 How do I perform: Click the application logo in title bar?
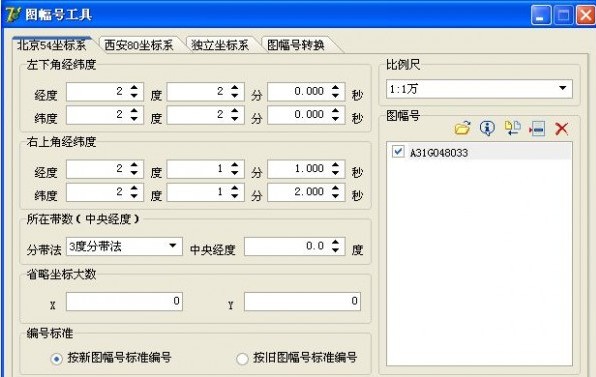coord(13,14)
